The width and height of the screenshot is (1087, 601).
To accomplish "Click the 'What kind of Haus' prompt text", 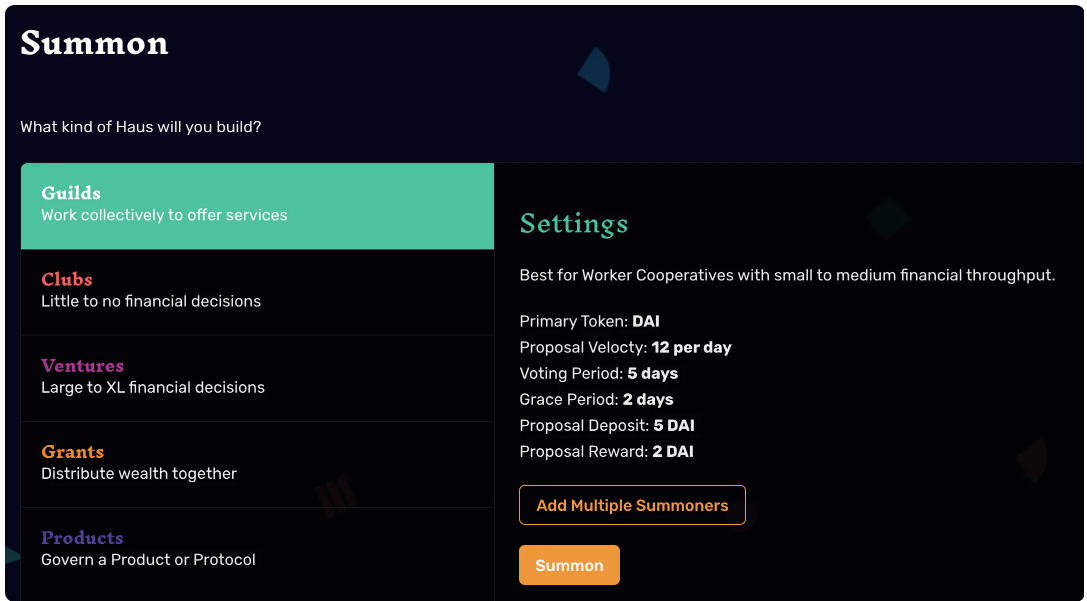I will pos(141,127).
